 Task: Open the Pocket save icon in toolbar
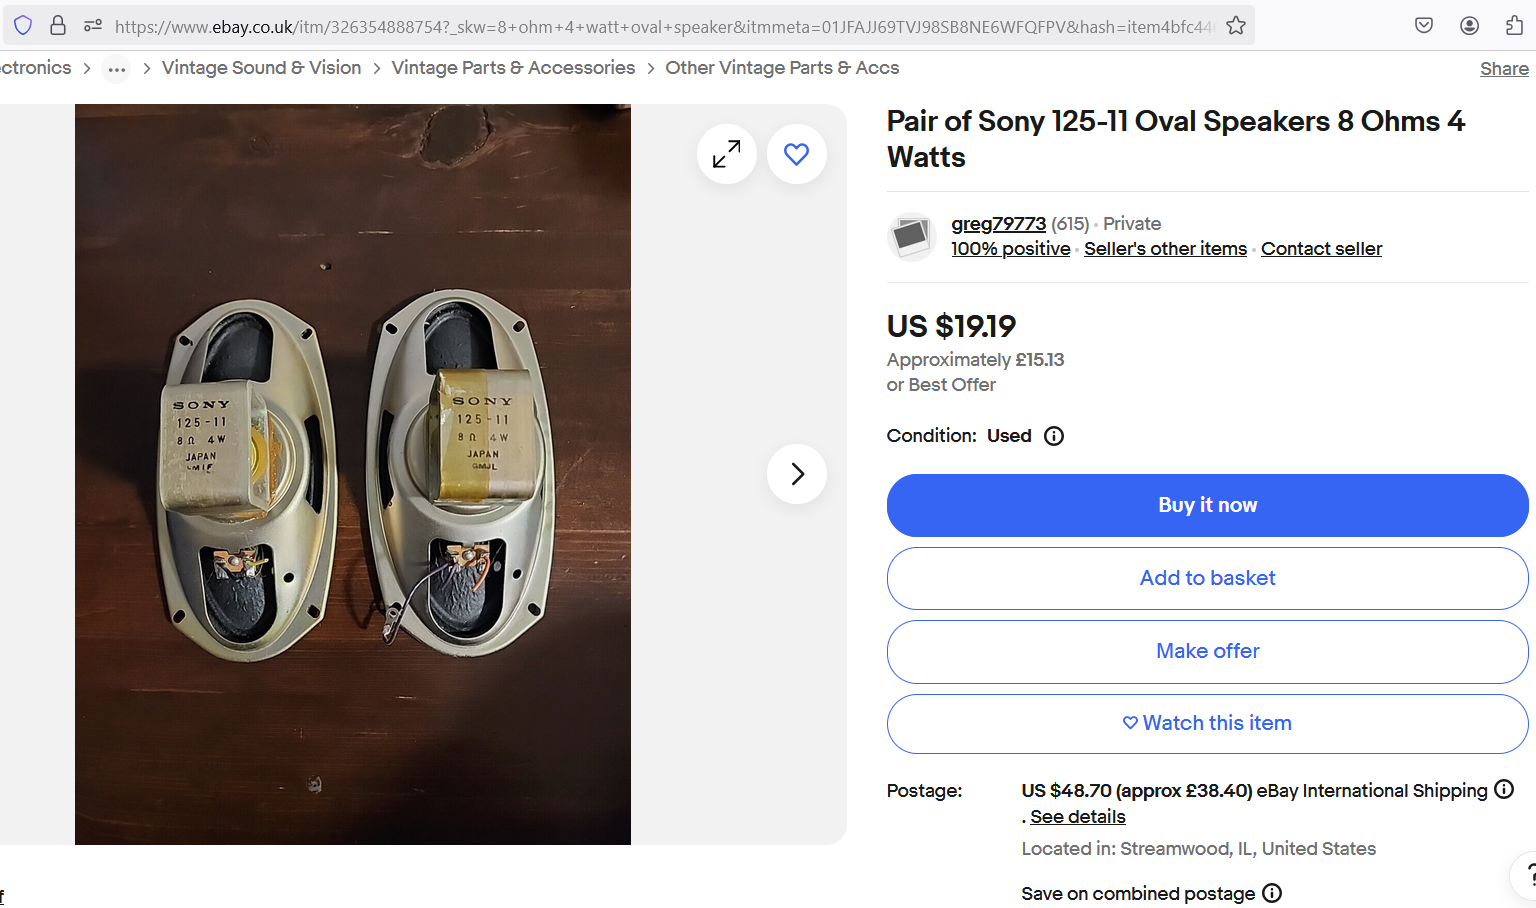coord(1424,26)
